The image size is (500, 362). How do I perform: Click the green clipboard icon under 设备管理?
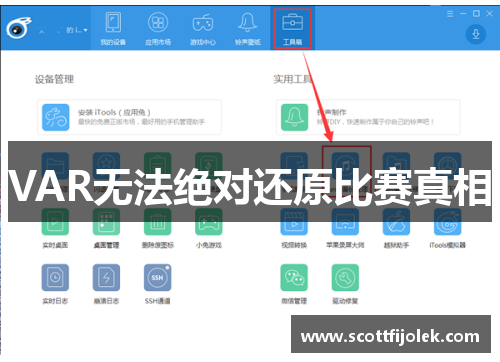coord(158,166)
